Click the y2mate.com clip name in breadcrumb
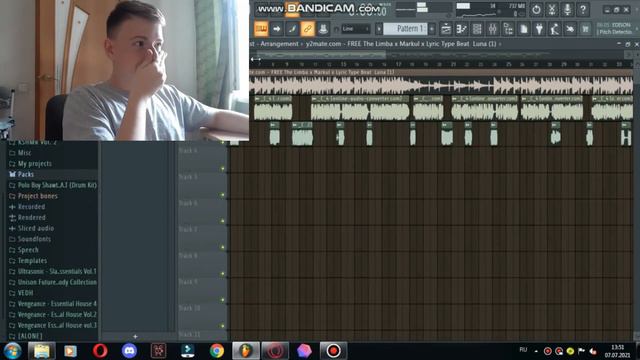The image size is (640, 360). click(401, 44)
